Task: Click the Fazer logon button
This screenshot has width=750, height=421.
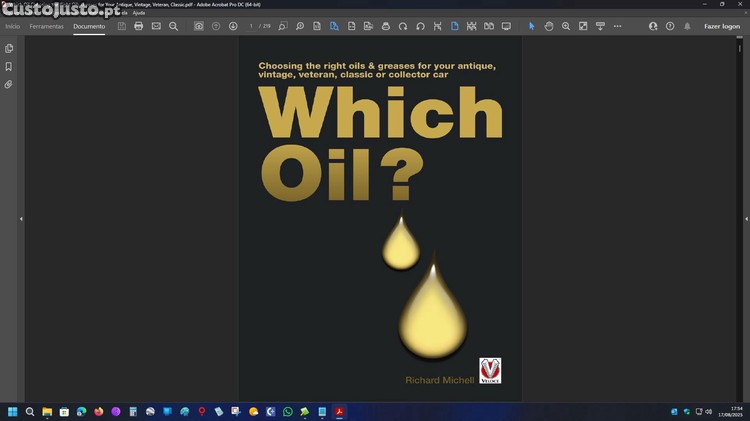Action: (x=721, y=26)
